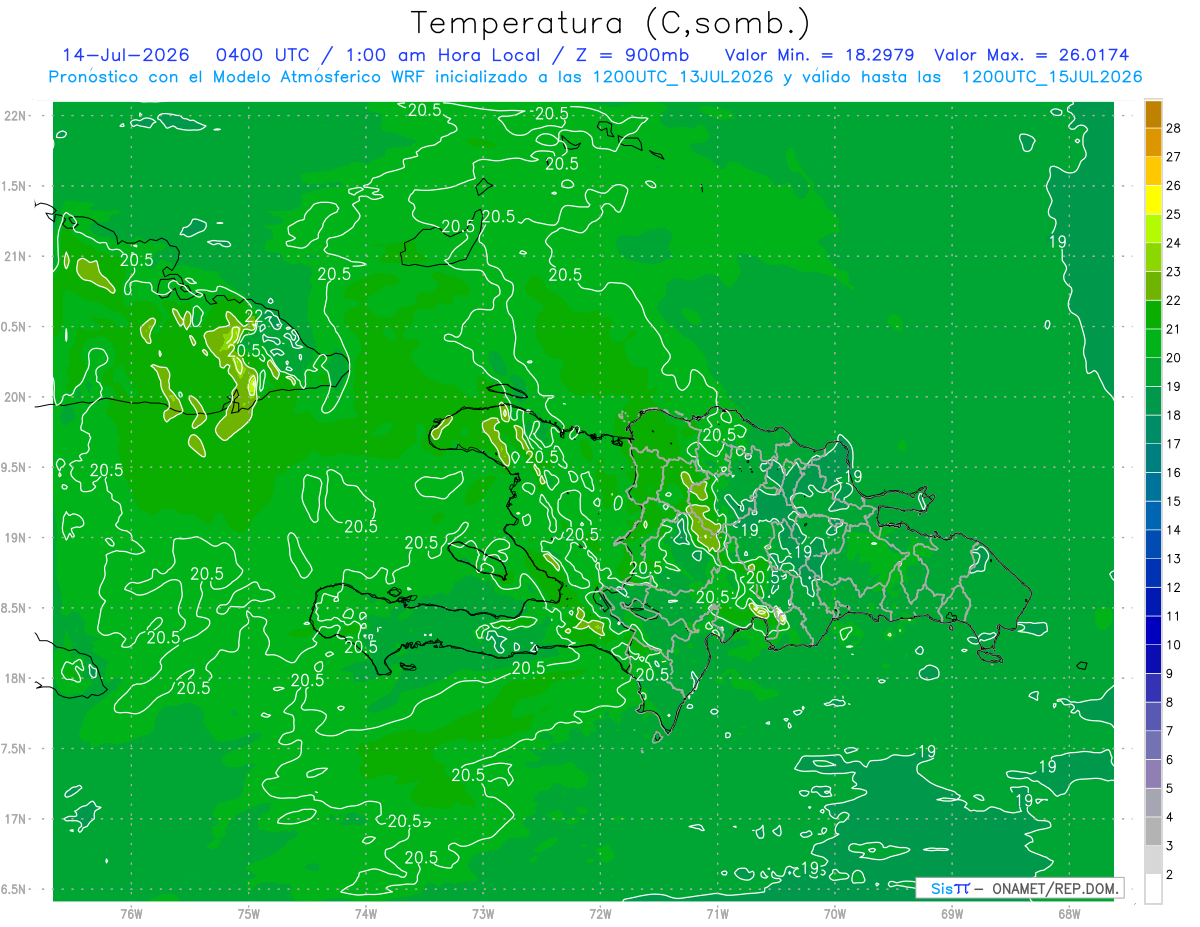Click the purple legend swatch between 6 and 7

(1153, 745)
